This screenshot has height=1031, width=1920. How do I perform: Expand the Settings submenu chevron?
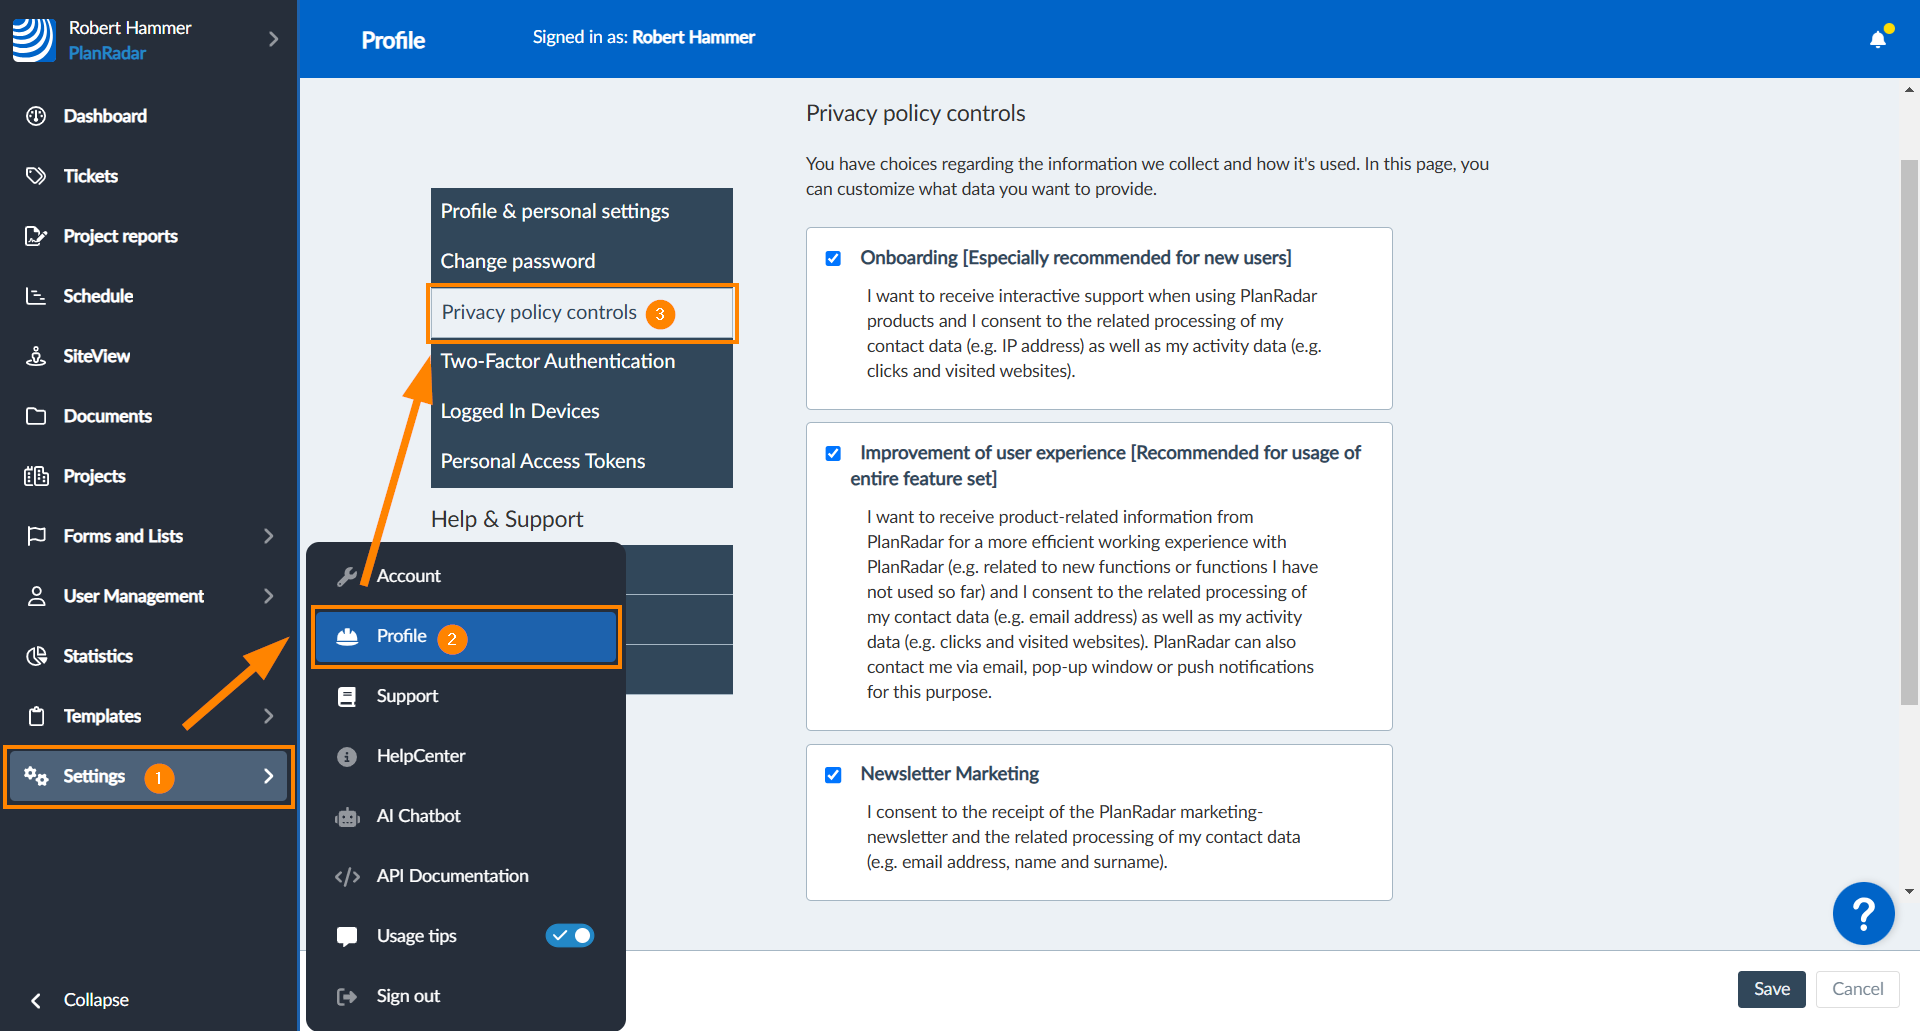click(x=268, y=776)
